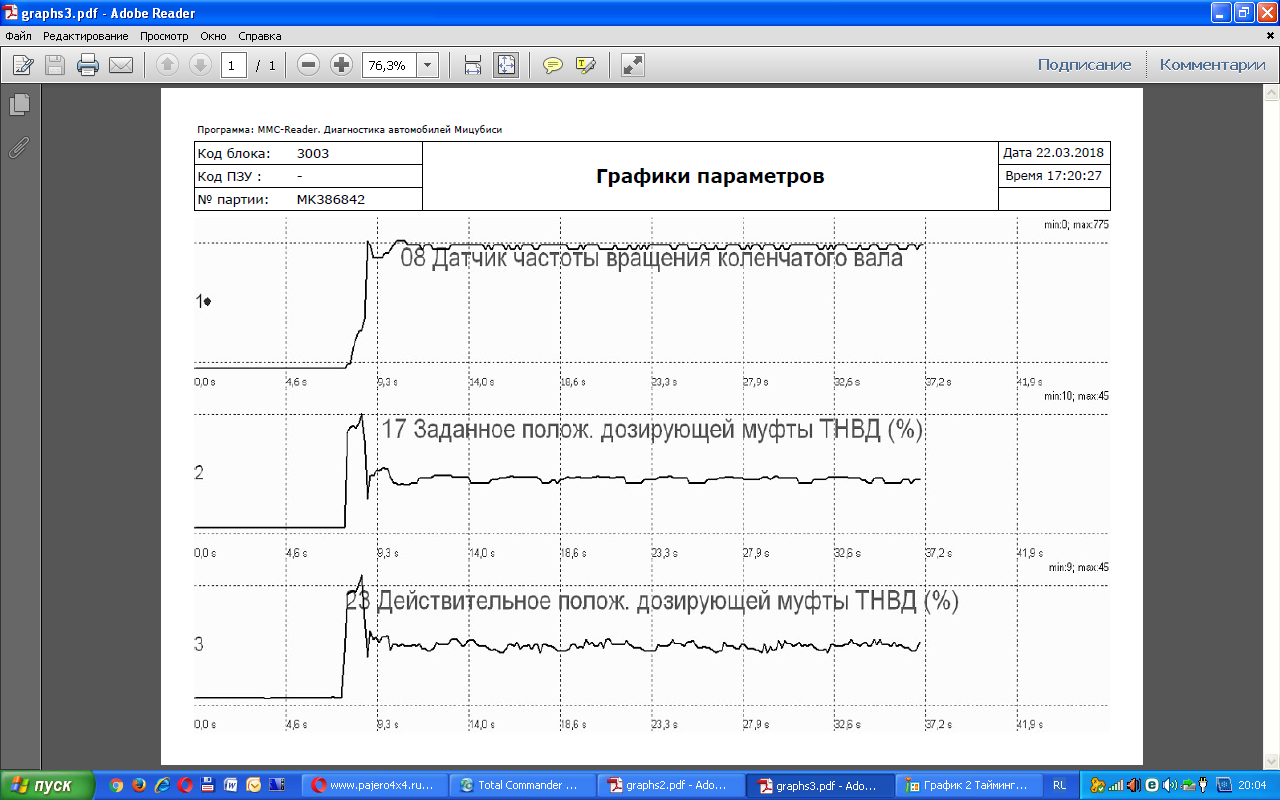
Task: Open the Справка menu
Action: (260, 36)
